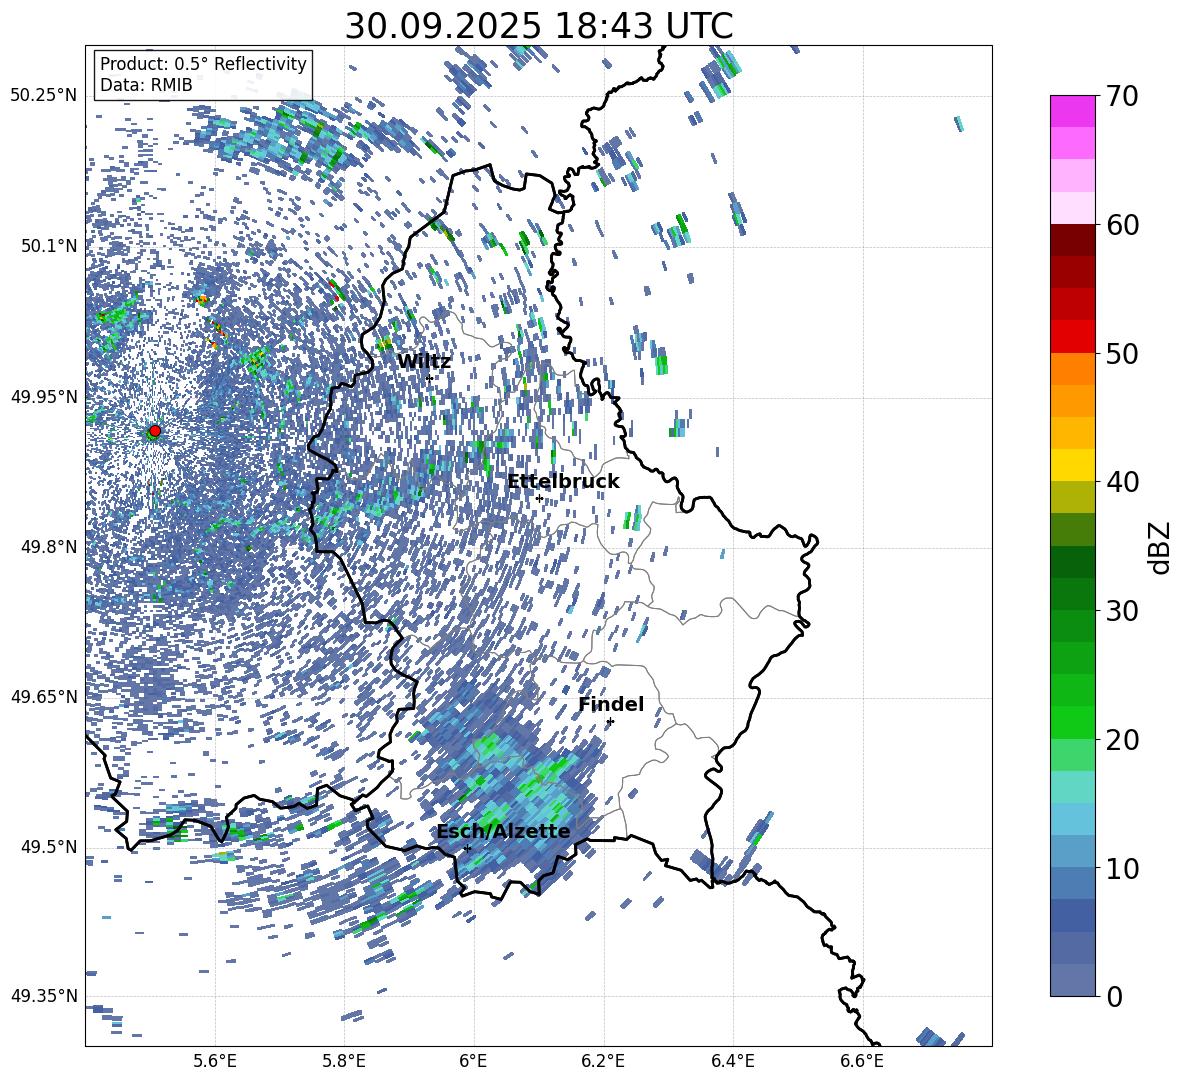This screenshot has height=1081, width=1184.
Task: Click the "Data: RMIB" text
Action: pos(146,85)
